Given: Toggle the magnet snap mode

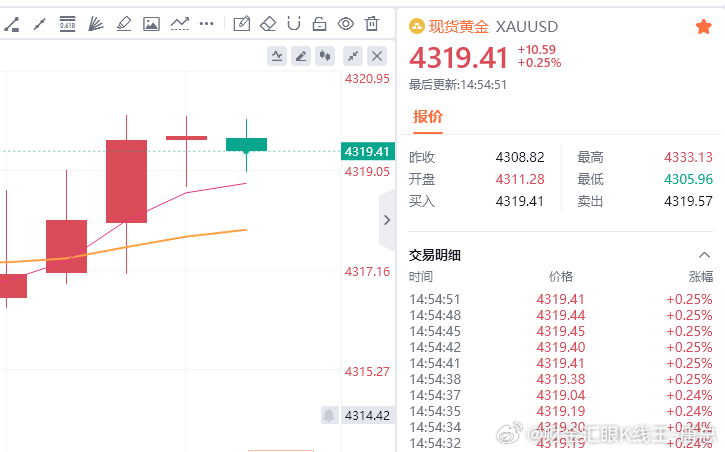Looking at the screenshot, I should (x=294, y=24).
